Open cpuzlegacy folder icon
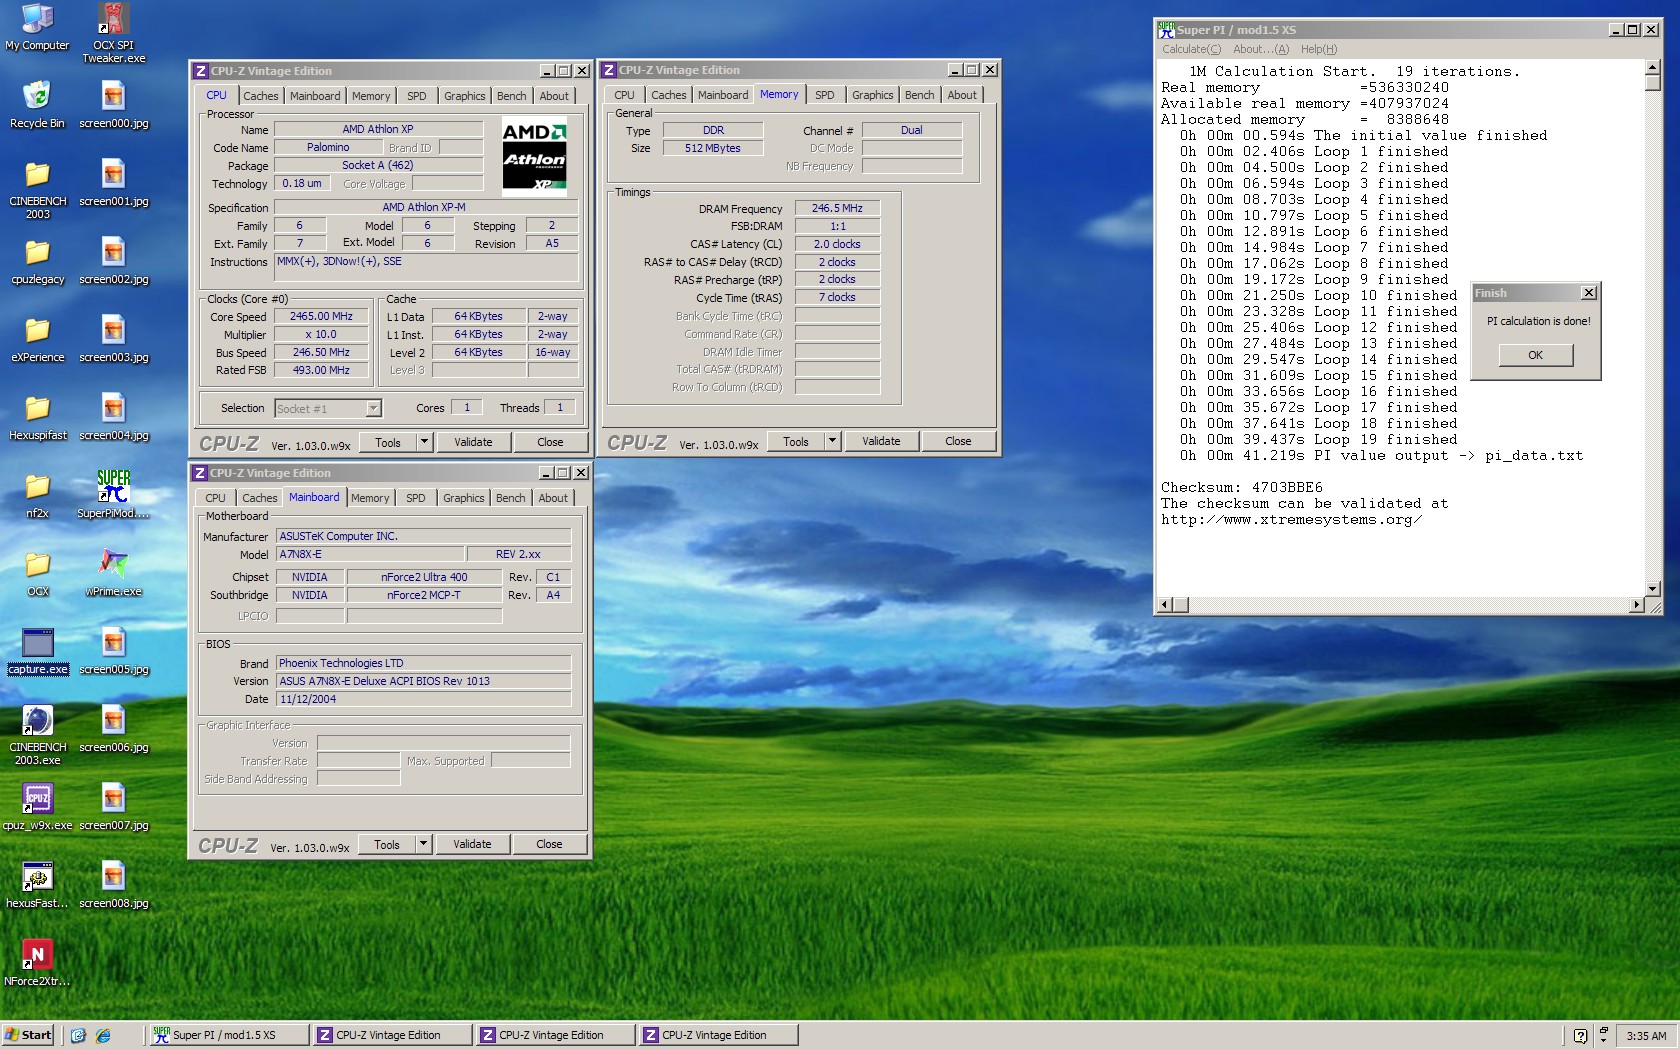This screenshot has height=1050, width=1680. tap(37, 261)
